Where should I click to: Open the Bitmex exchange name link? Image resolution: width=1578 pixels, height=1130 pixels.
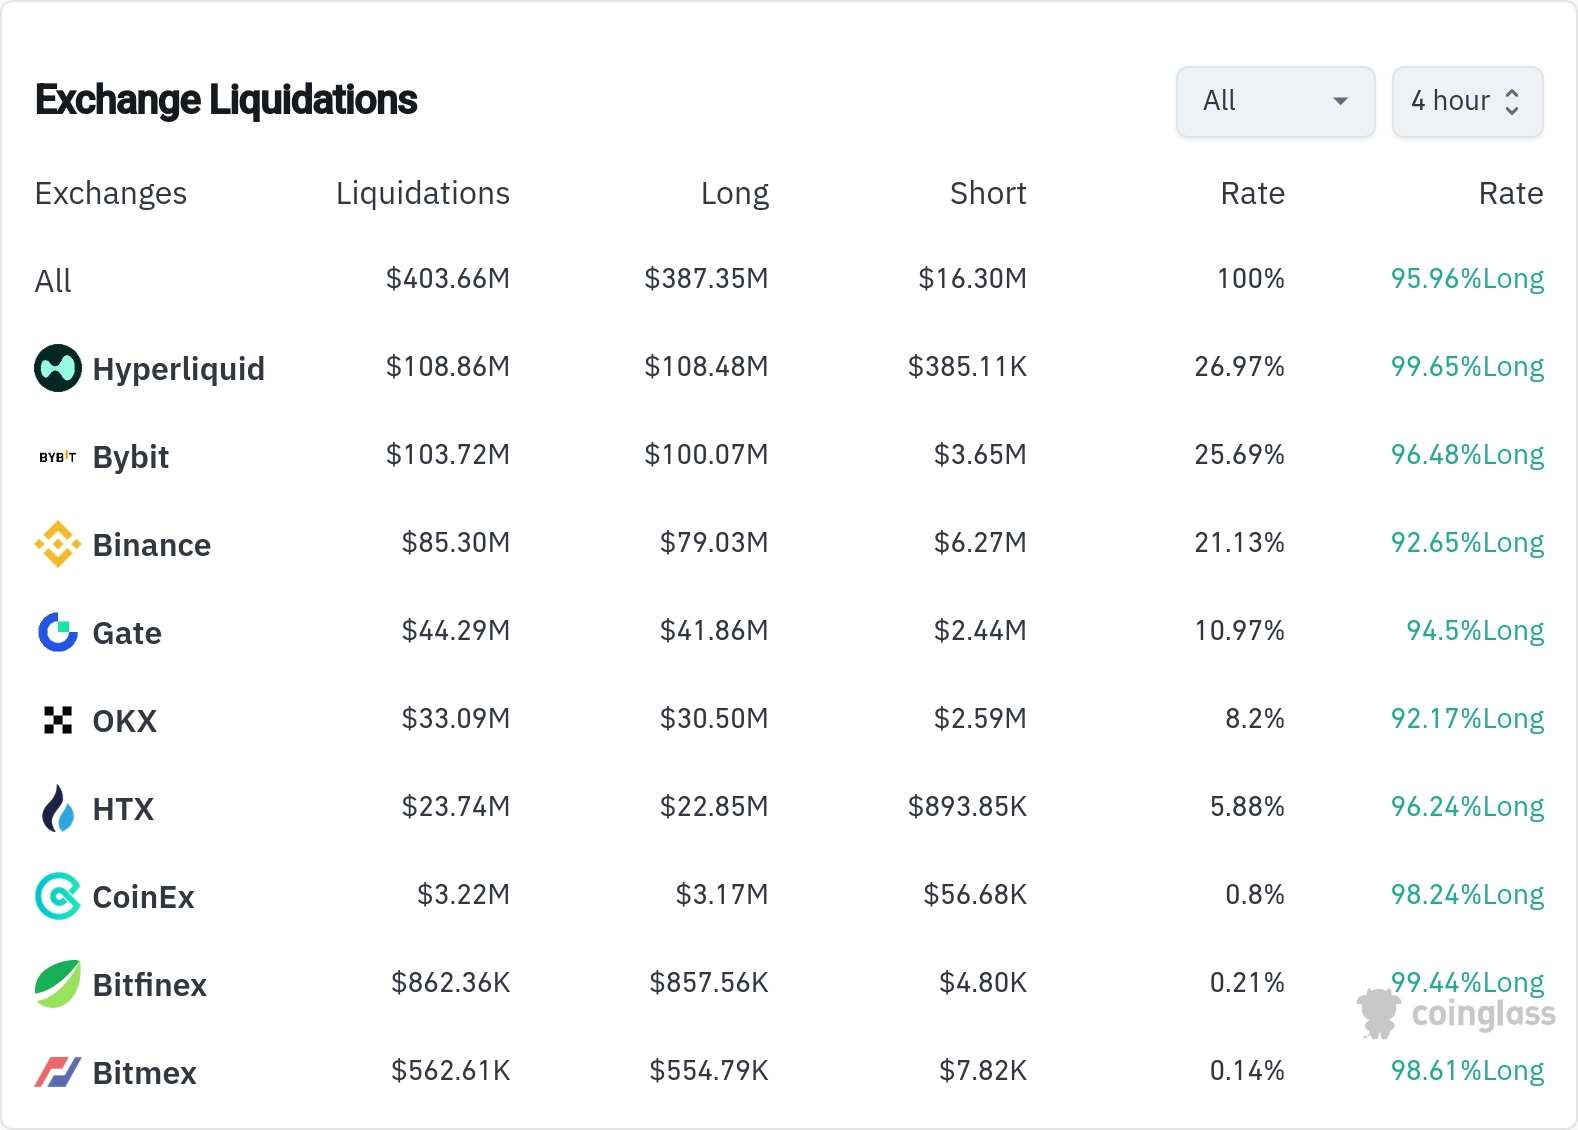coord(144,1073)
